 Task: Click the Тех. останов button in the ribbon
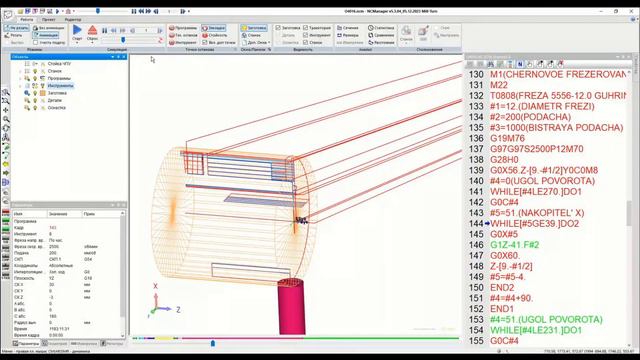pos(183,35)
